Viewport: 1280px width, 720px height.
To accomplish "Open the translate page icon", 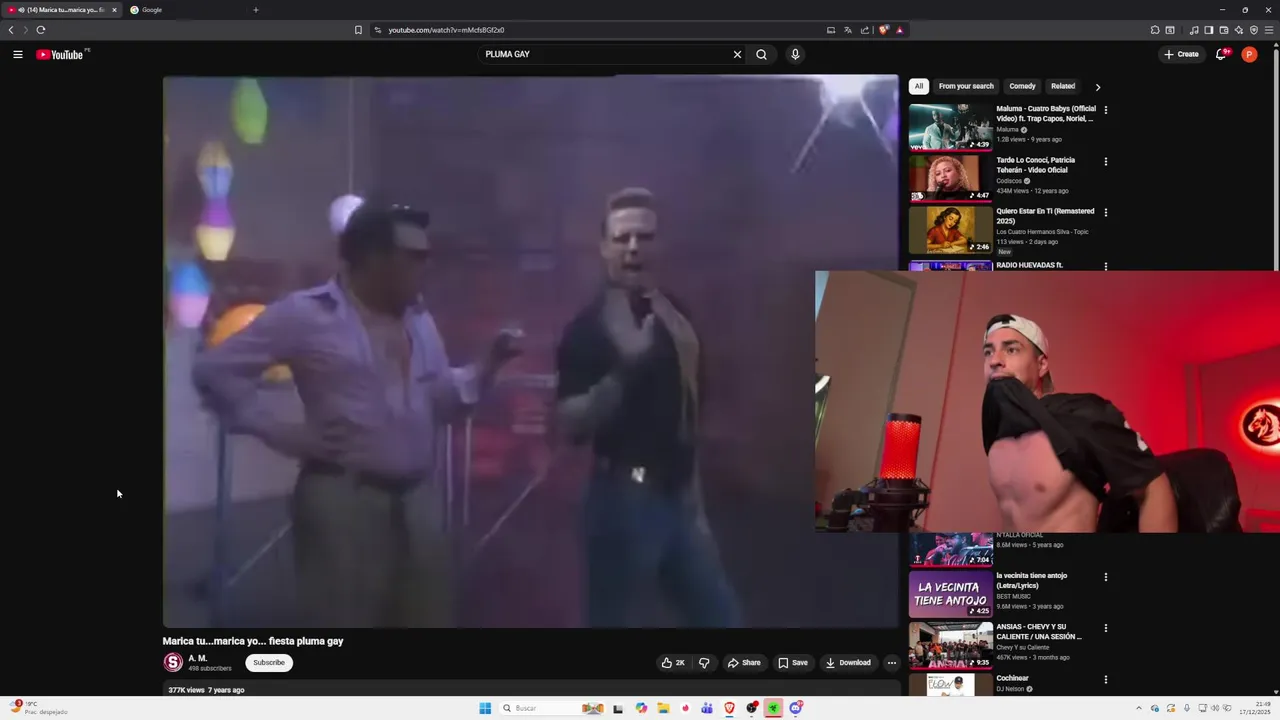I will [x=848, y=30].
